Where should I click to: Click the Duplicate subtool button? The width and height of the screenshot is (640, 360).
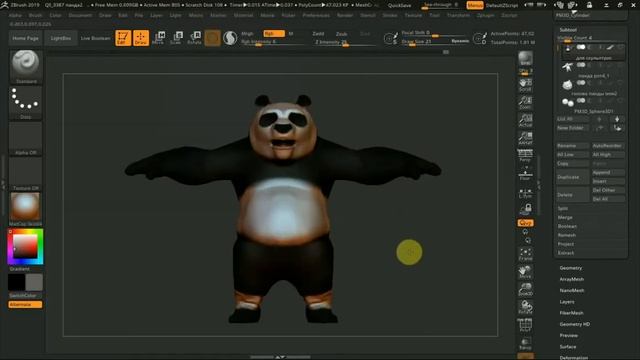click(573, 177)
